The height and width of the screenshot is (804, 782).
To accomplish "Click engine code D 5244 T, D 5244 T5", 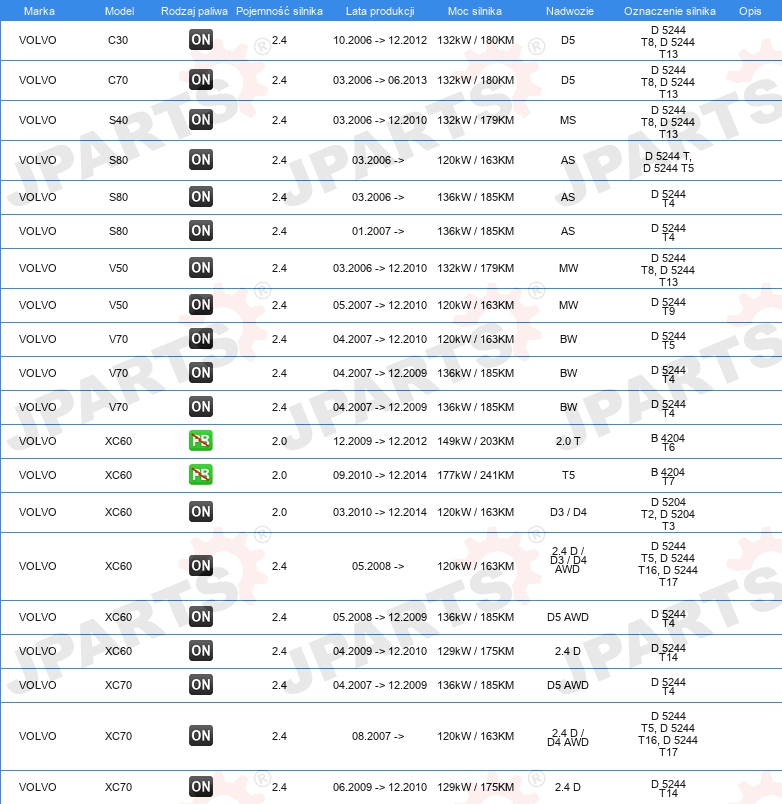I will pyautogui.click(x=669, y=162).
